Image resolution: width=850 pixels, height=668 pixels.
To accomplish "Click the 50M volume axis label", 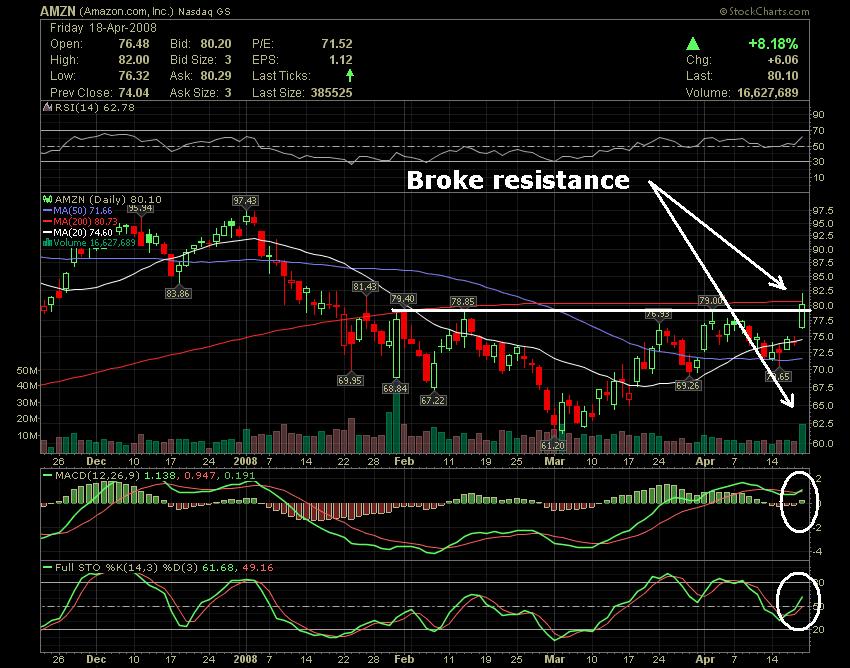I will pos(27,370).
